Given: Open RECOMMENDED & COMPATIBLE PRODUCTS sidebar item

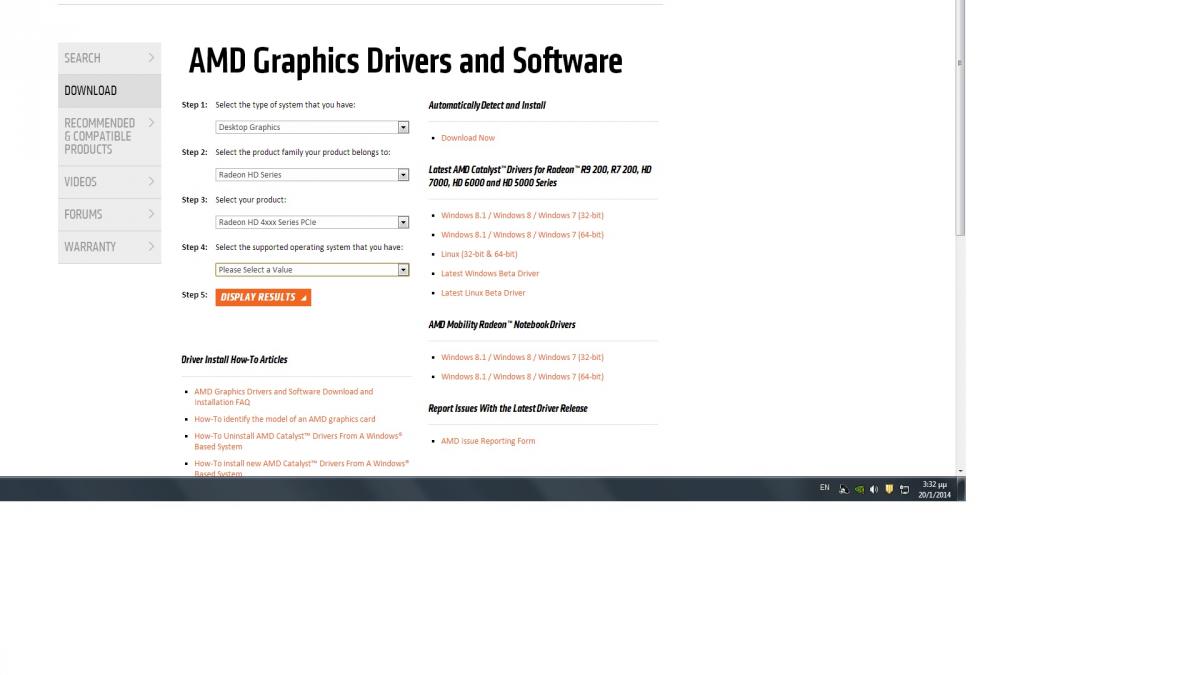Looking at the screenshot, I should point(109,136).
